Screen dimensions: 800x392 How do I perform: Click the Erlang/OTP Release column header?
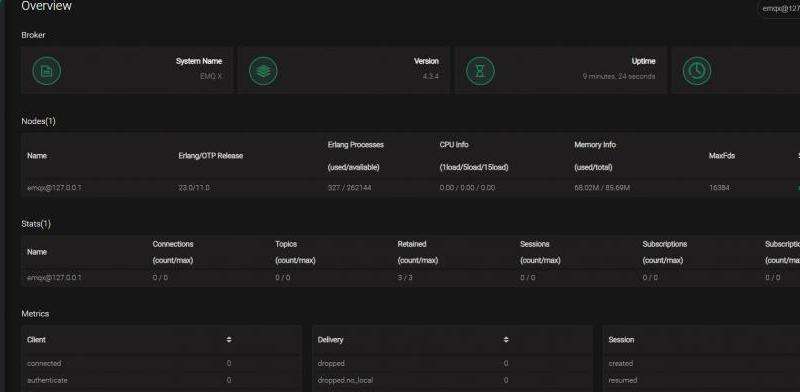[211, 156]
